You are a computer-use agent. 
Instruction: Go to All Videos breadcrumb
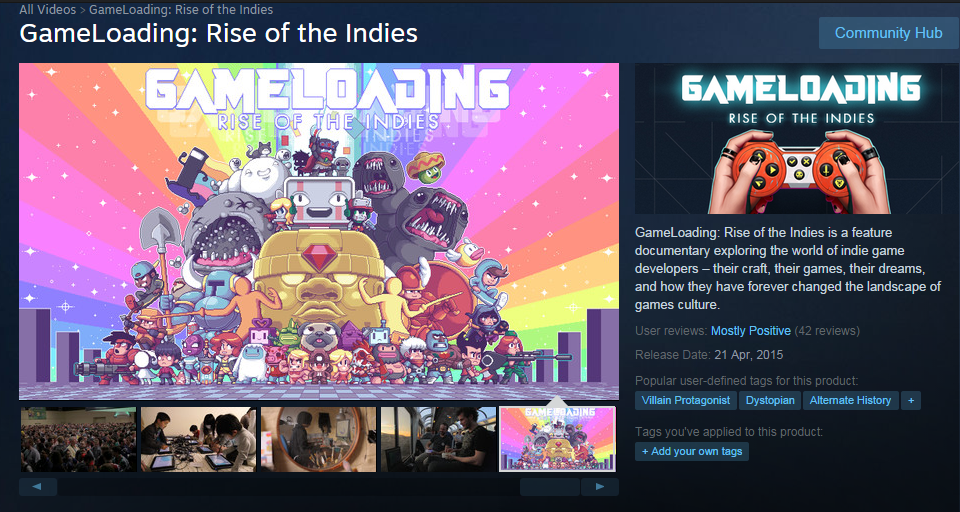48,10
